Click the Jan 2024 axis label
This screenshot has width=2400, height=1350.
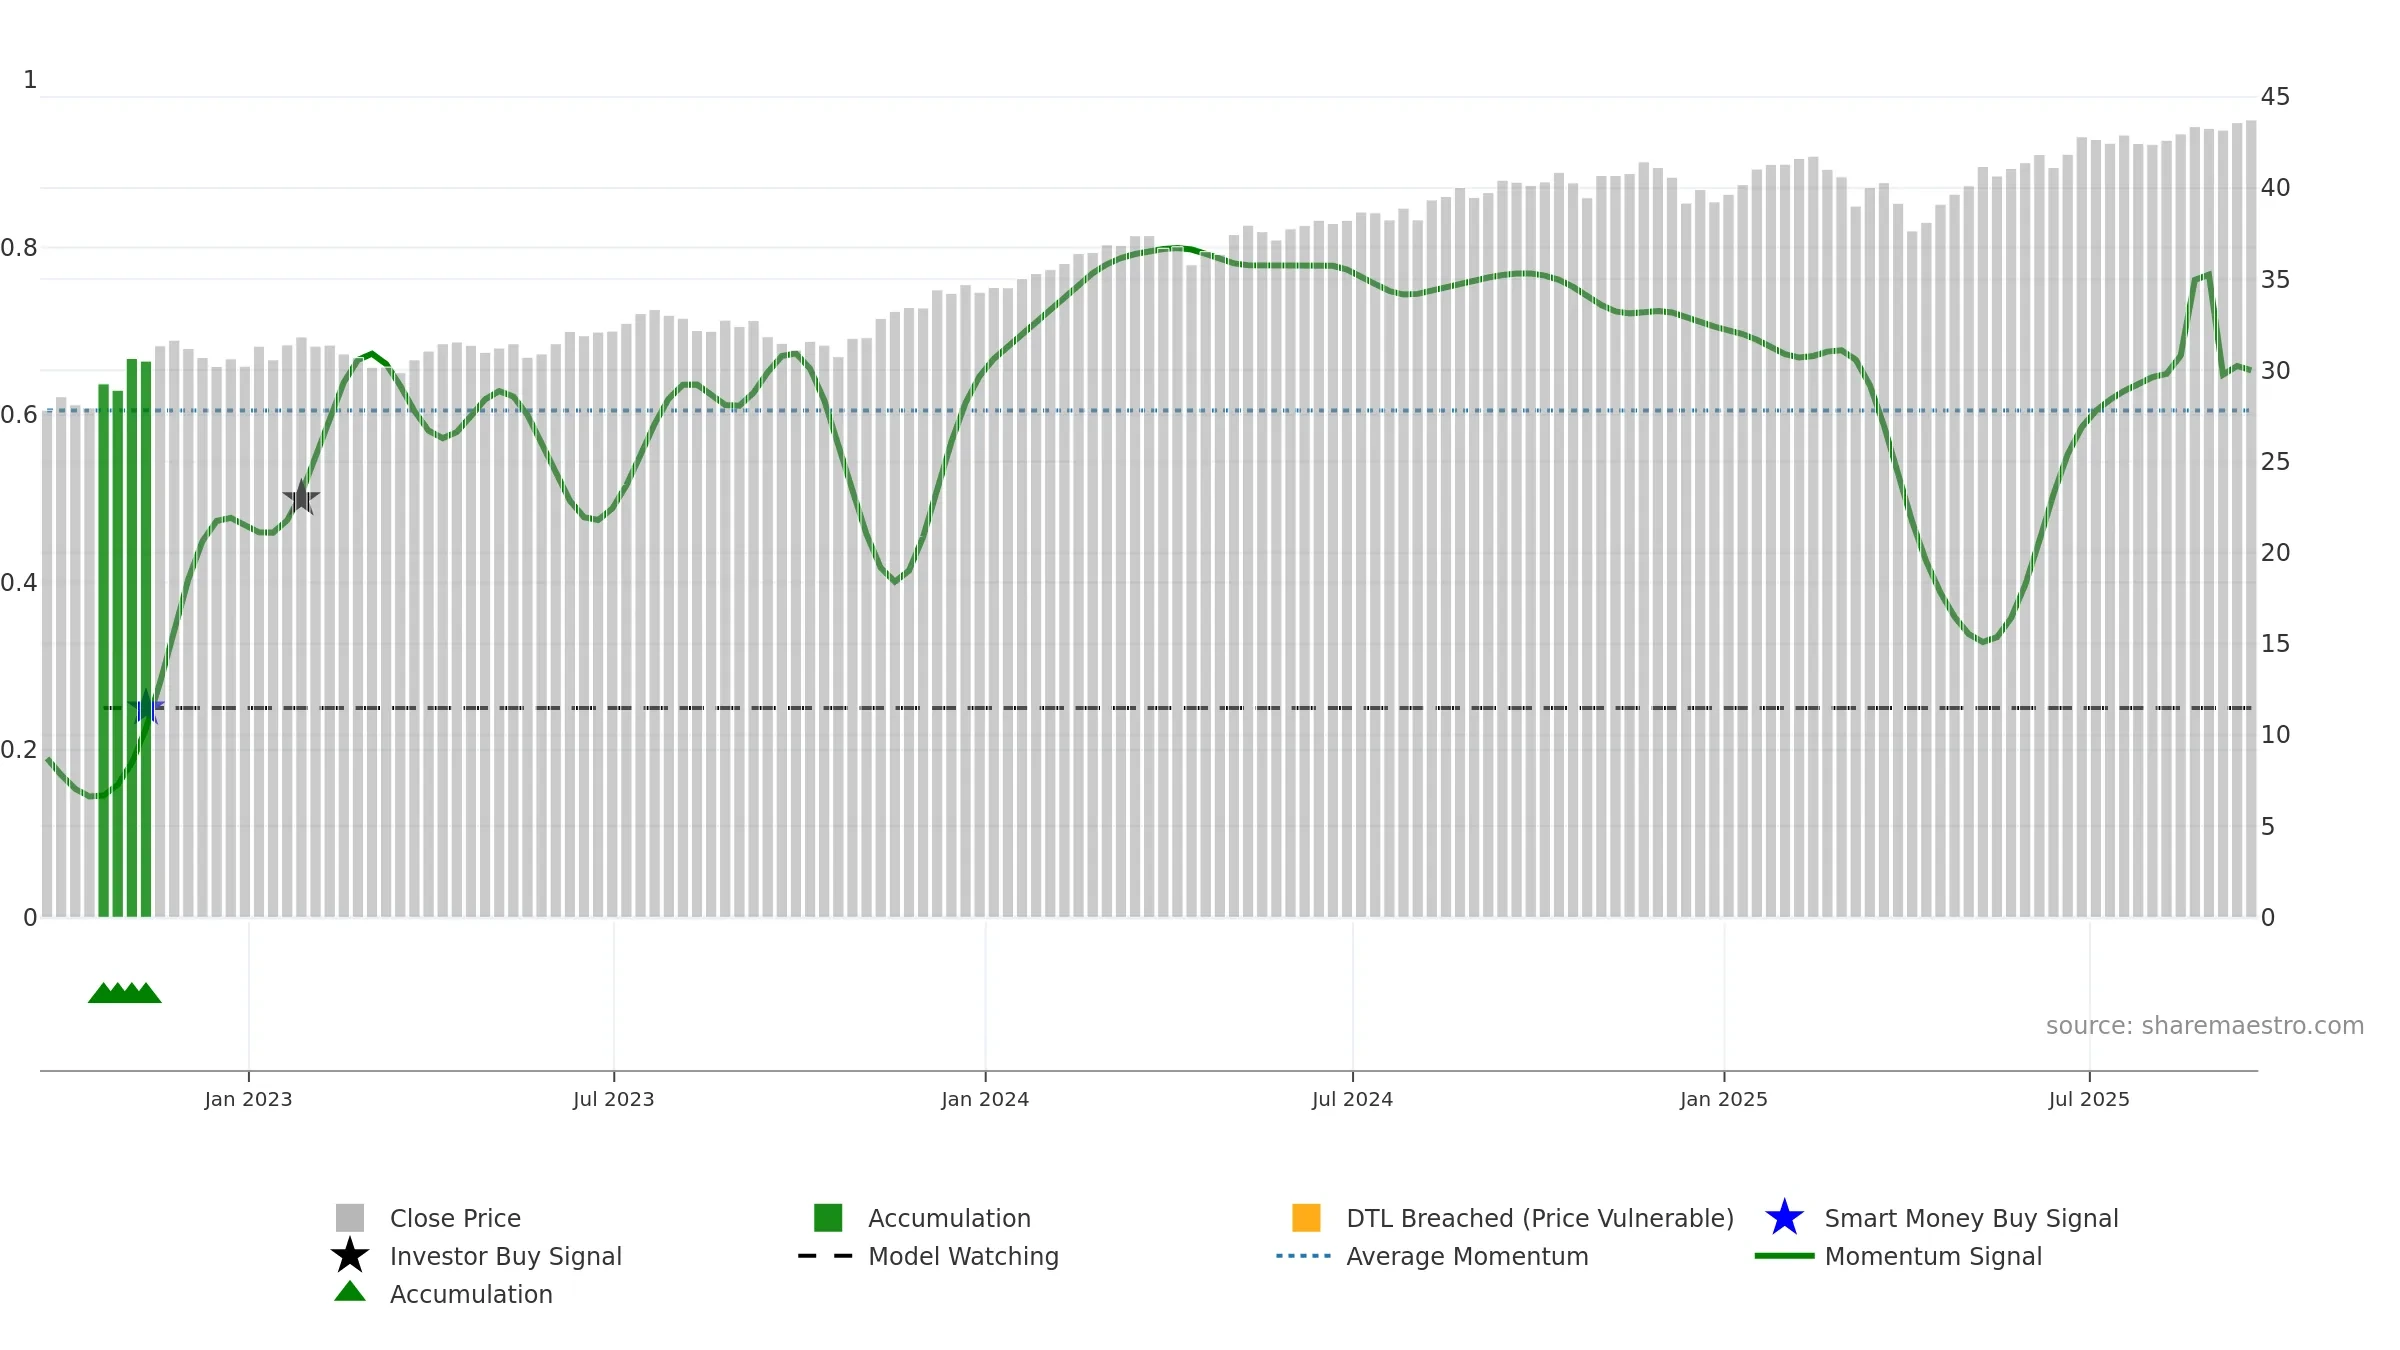(x=985, y=1100)
